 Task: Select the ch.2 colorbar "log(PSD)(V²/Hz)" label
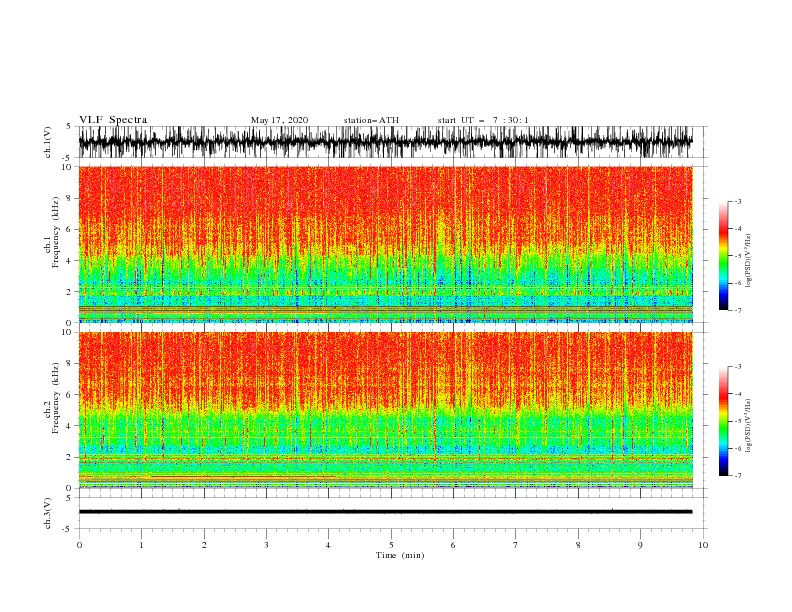click(x=748, y=425)
